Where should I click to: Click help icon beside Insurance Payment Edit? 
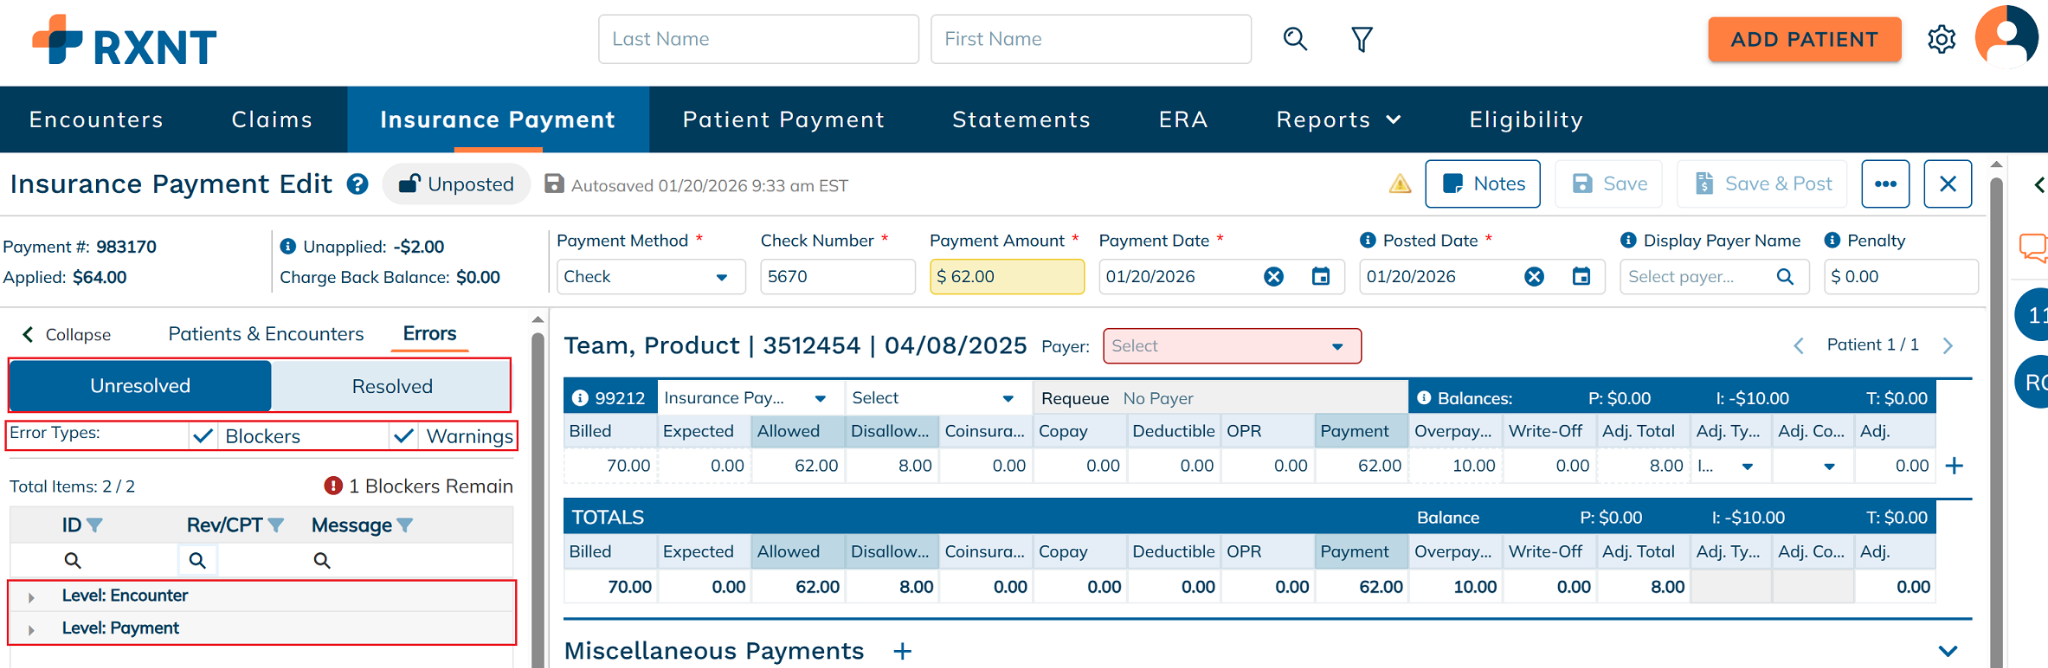coord(357,185)
